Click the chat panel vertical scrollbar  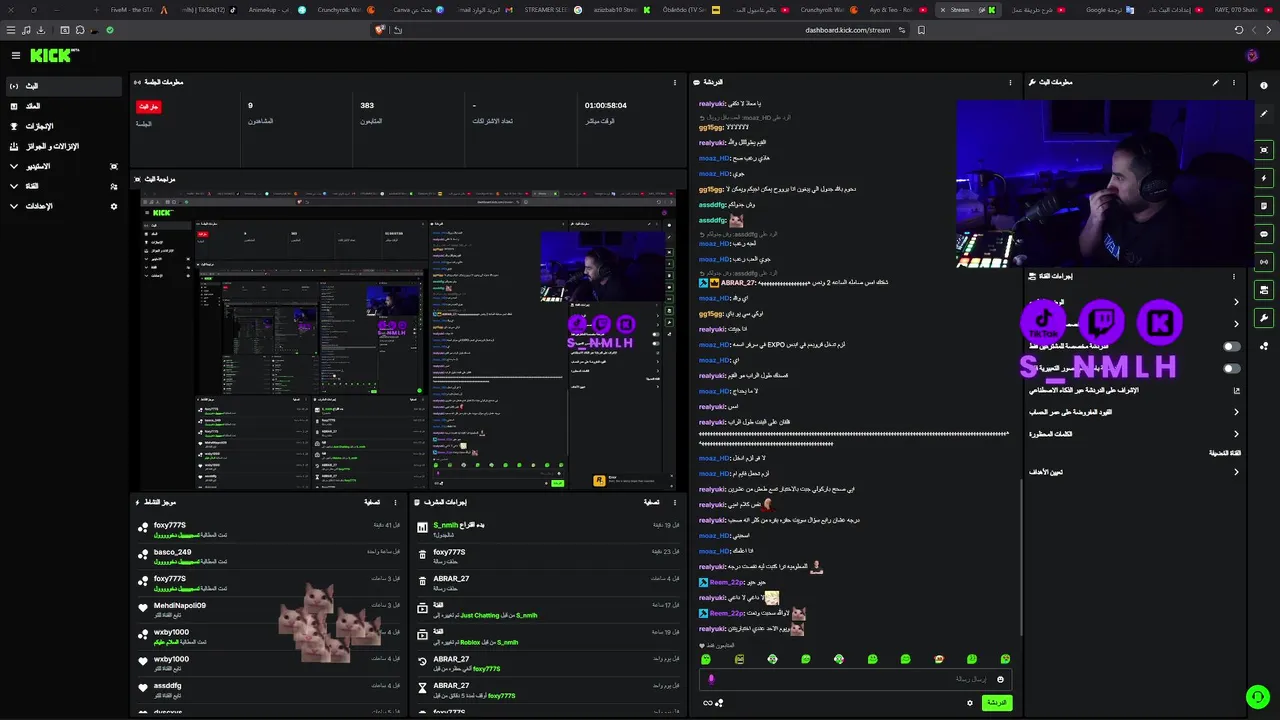tap(1021, 555)
